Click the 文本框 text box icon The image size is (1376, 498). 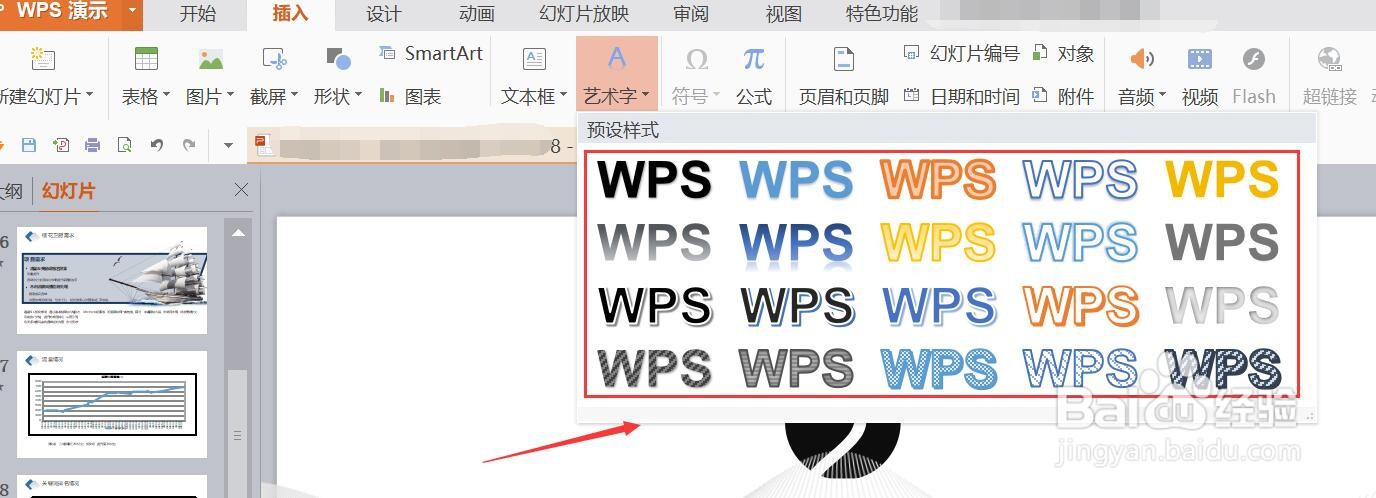pyautogui.click(x=535, y=59)
